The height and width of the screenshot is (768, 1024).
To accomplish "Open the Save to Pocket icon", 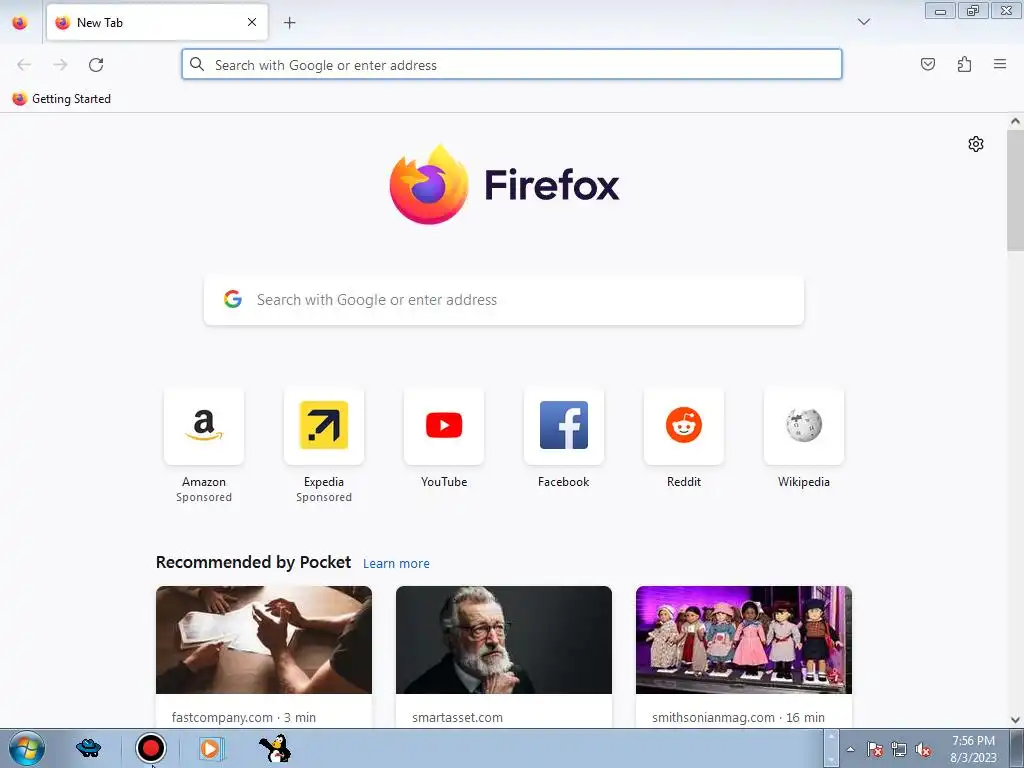I will 927,64.
